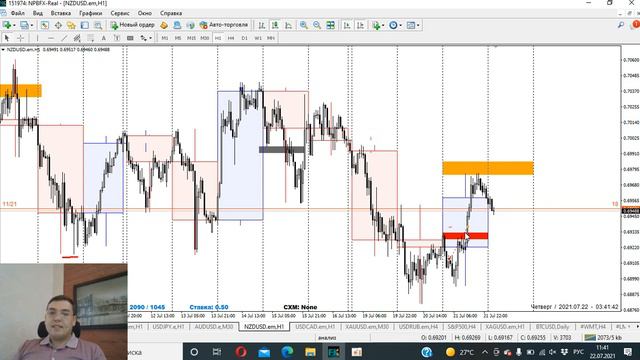Switch to the XAUUSD.em,M30 chart tab

367,327
